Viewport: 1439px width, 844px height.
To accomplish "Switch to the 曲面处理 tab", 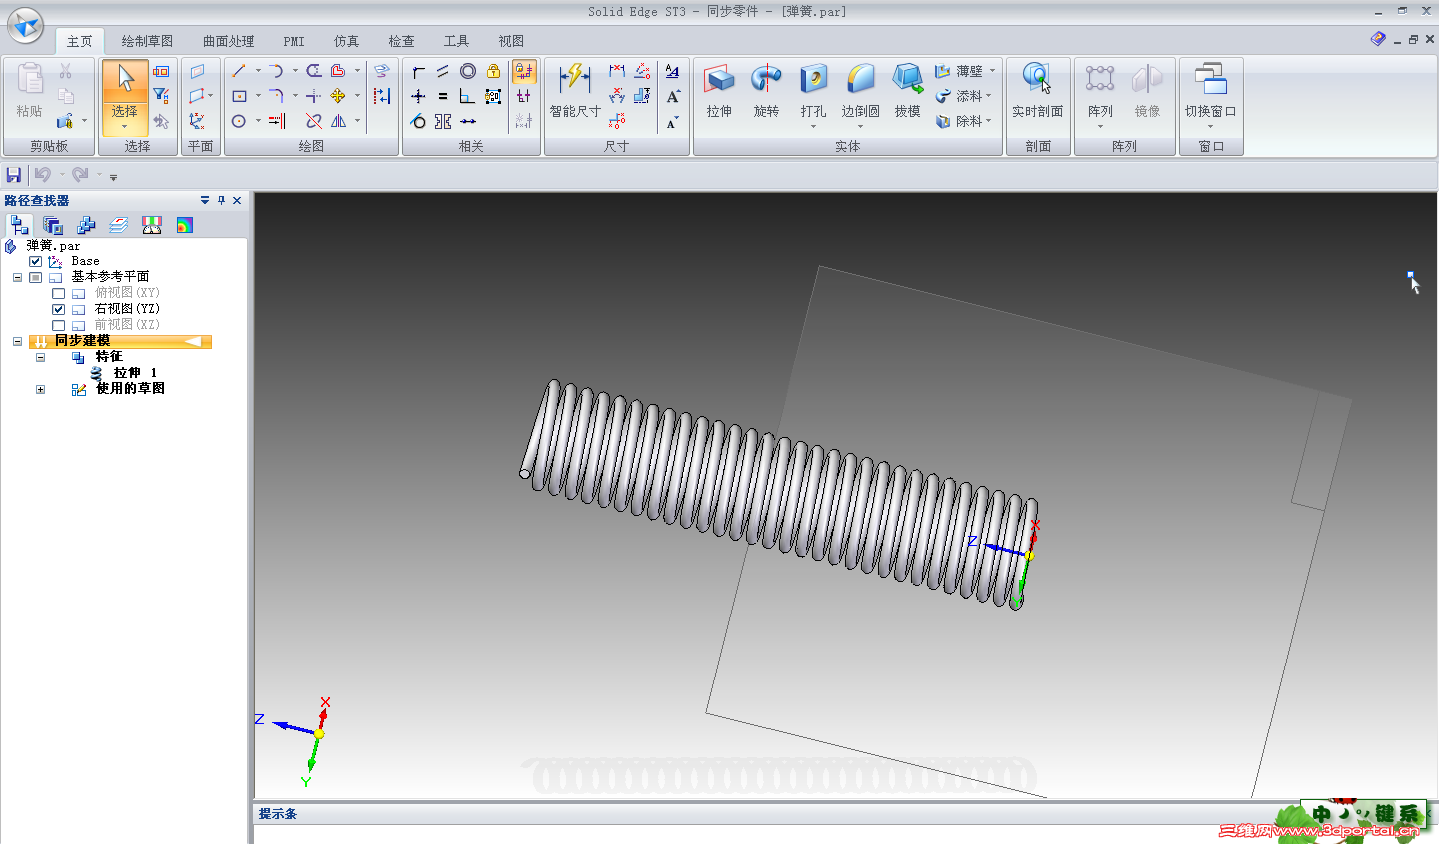I will tap(228, 41).
